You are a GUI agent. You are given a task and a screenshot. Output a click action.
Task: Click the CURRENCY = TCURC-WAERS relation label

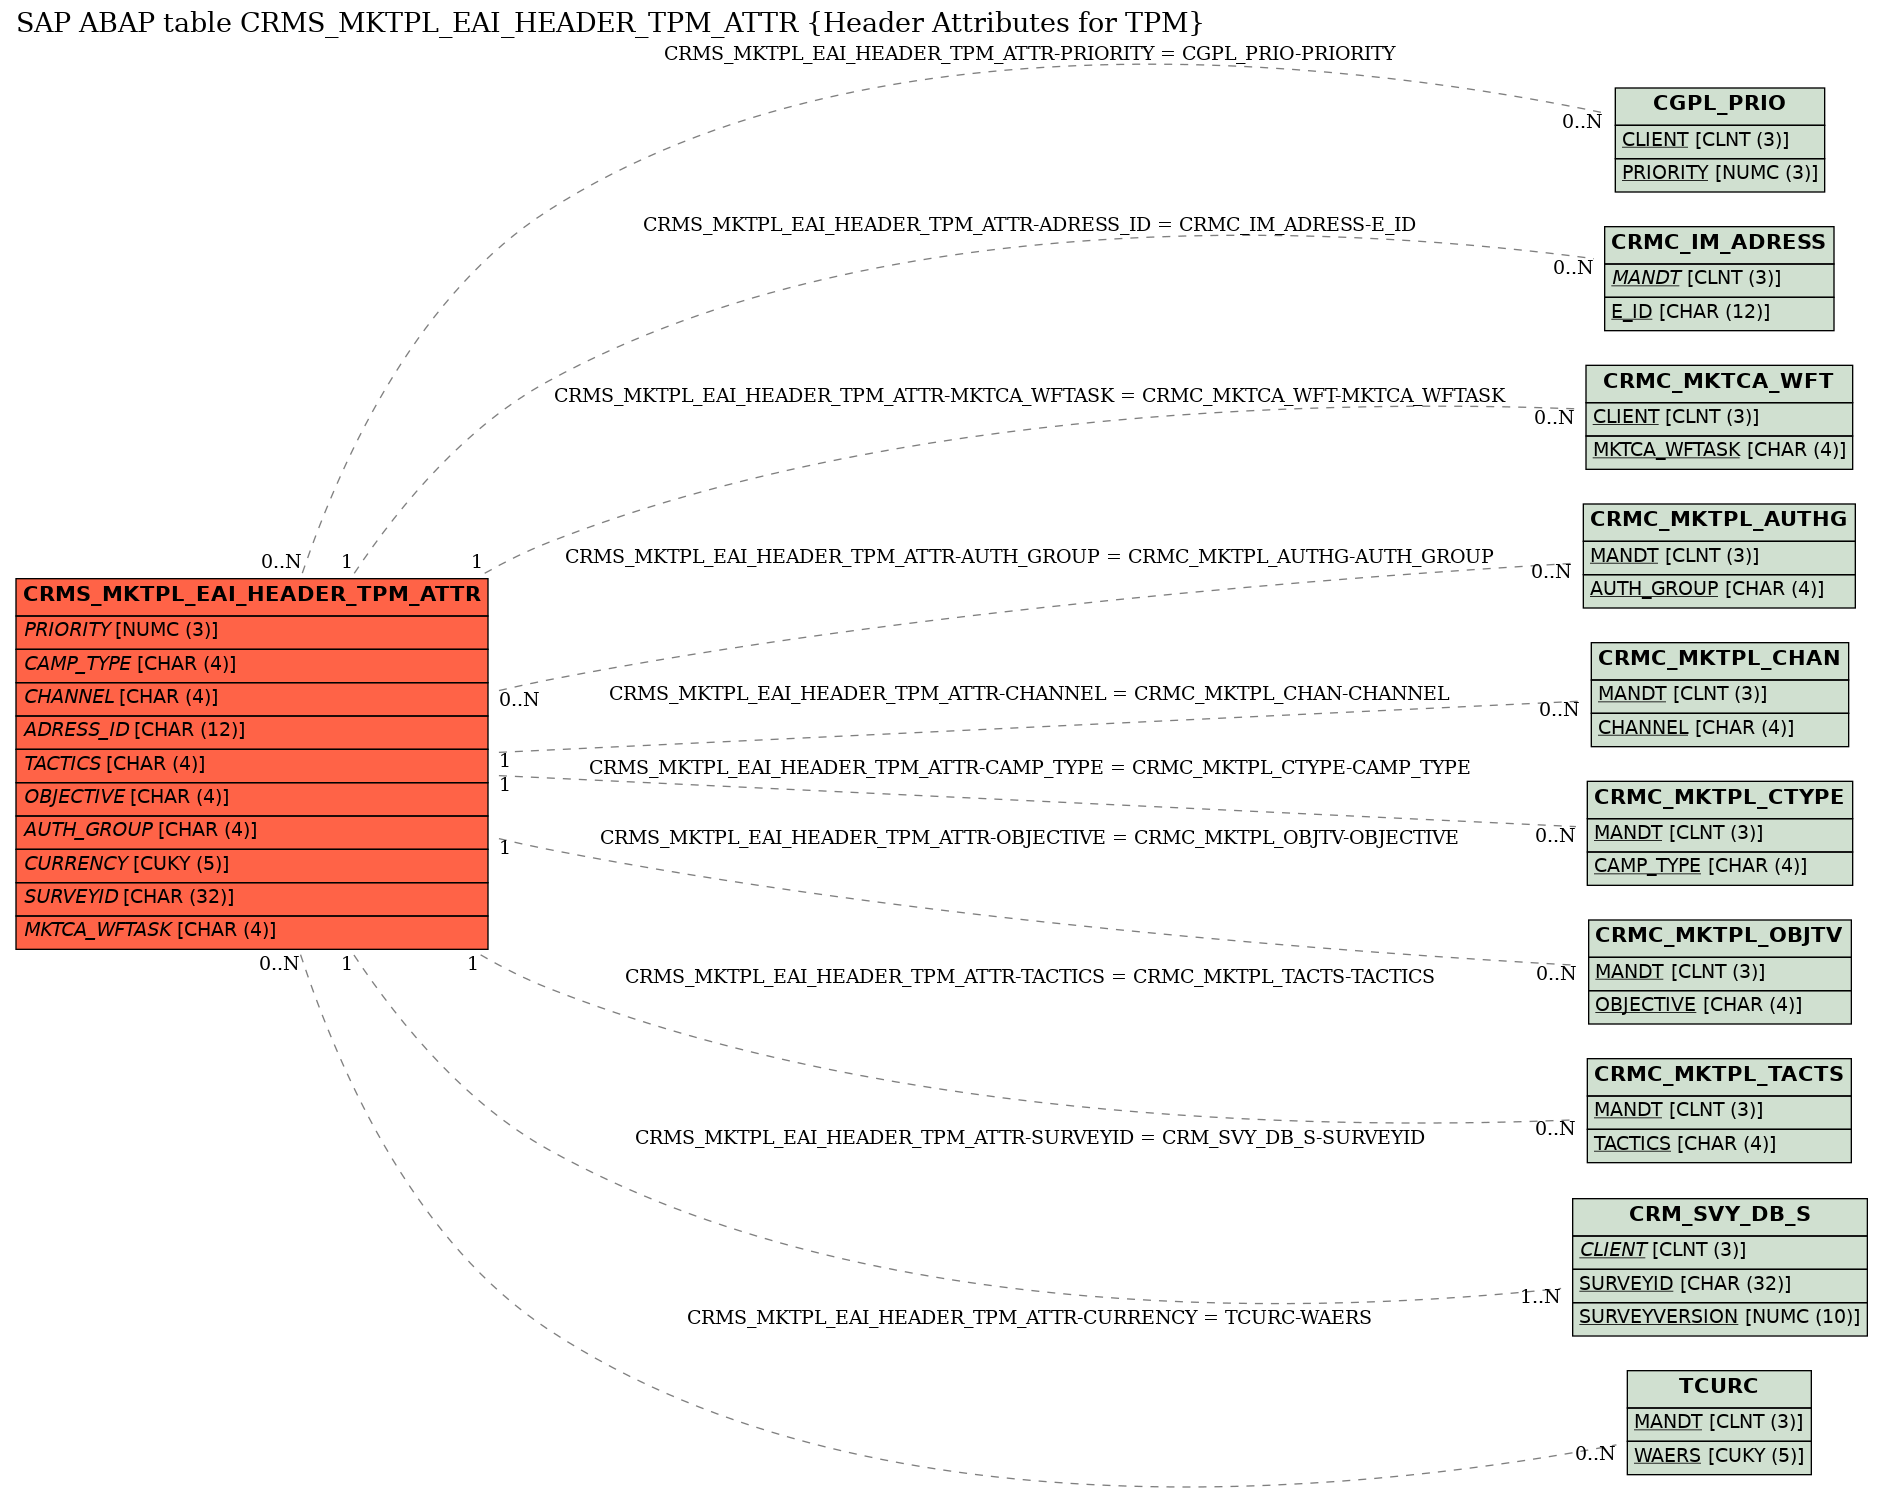pyautogui.click(x=1029, y=1318)
